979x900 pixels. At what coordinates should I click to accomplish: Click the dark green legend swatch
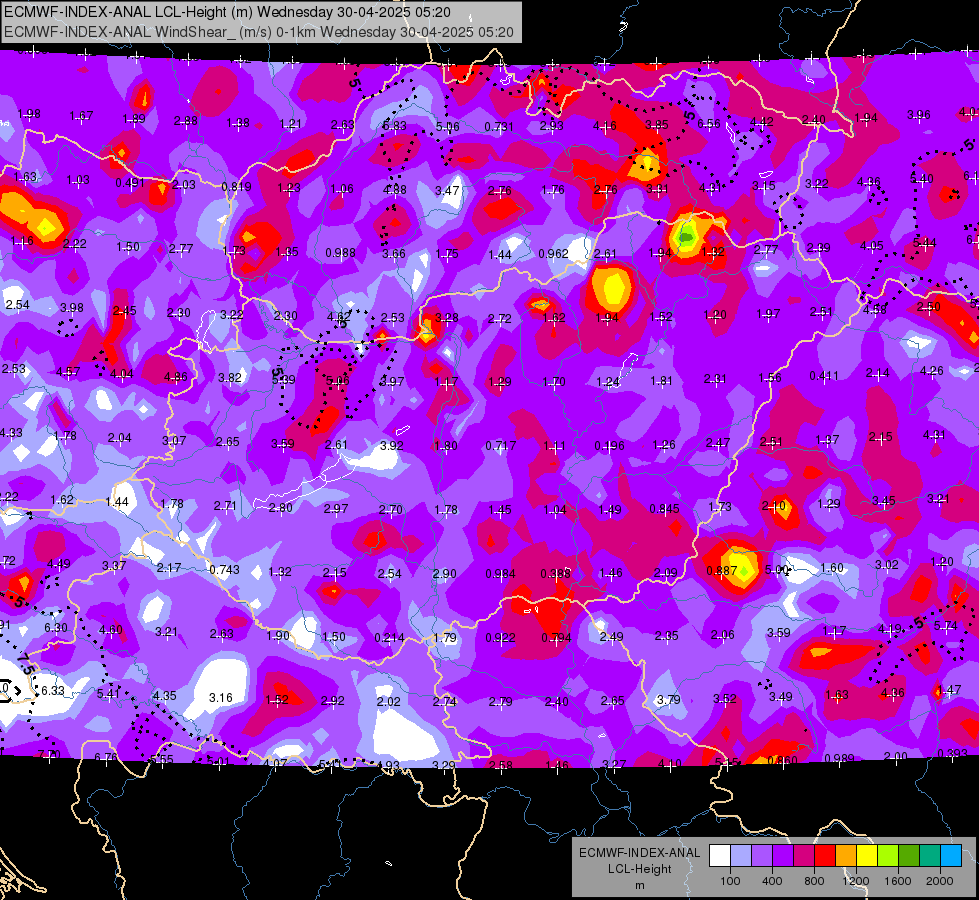(909, 856)
